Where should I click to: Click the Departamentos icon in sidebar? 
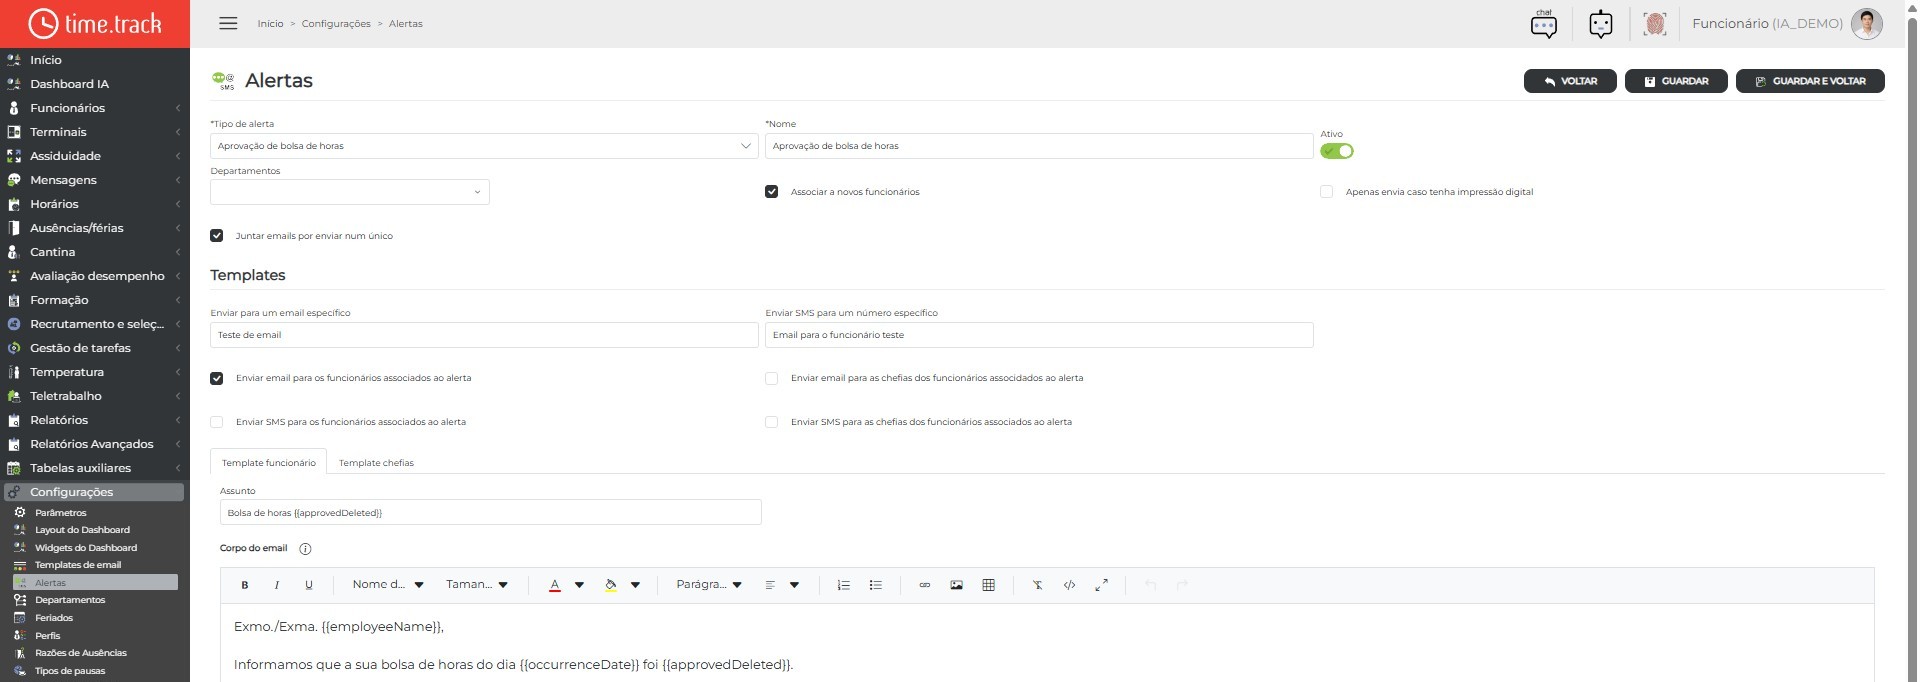coord(19,600)
